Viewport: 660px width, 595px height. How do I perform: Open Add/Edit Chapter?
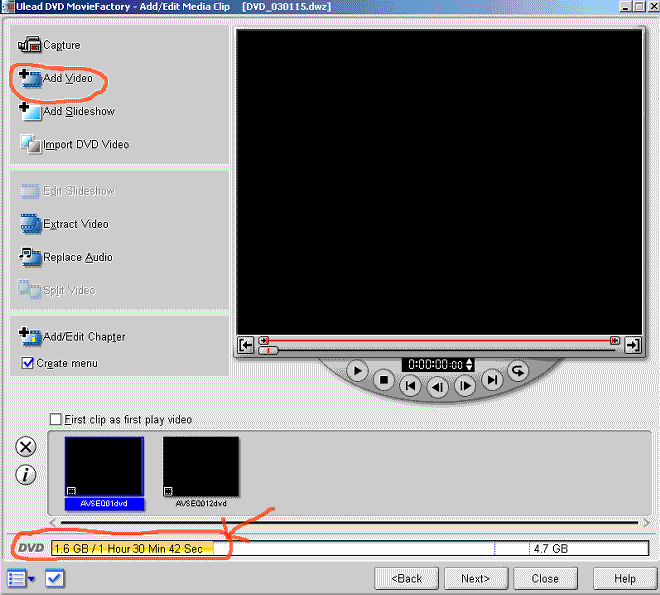72,337
